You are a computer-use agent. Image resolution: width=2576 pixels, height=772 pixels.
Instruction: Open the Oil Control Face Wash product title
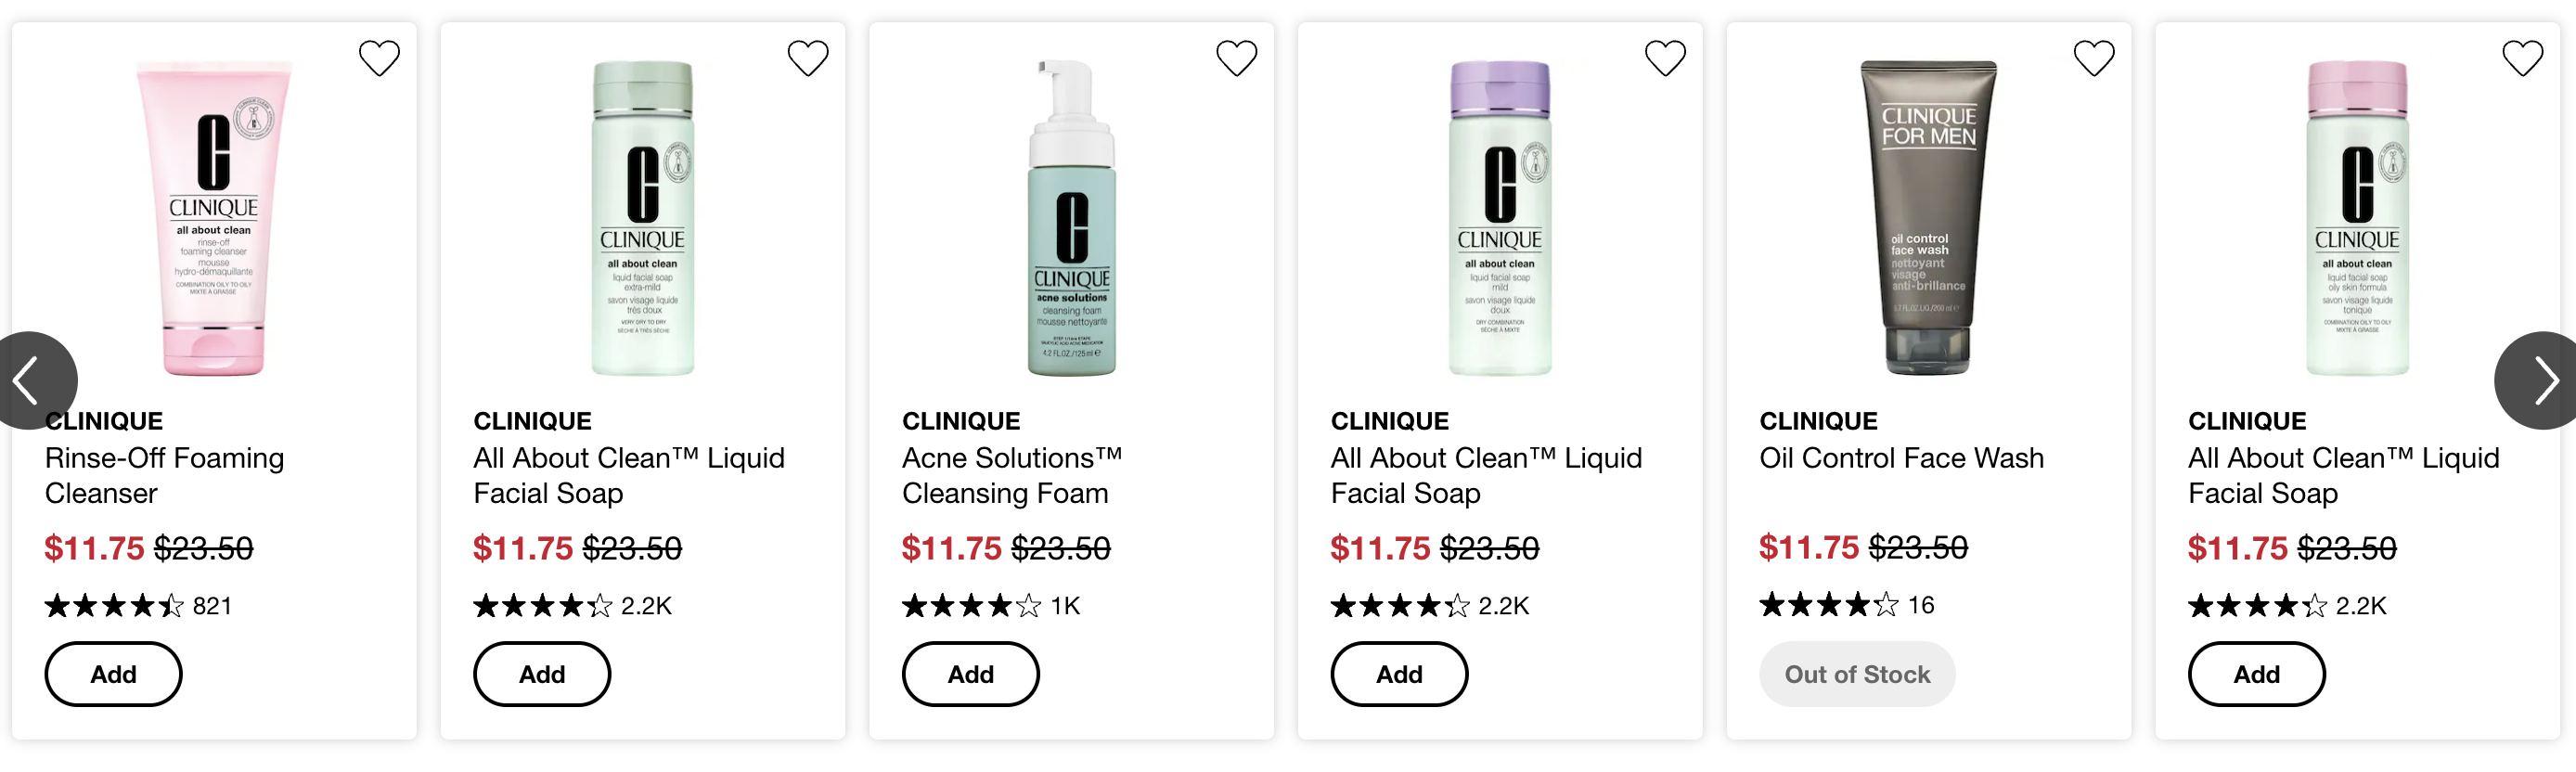1901,458
